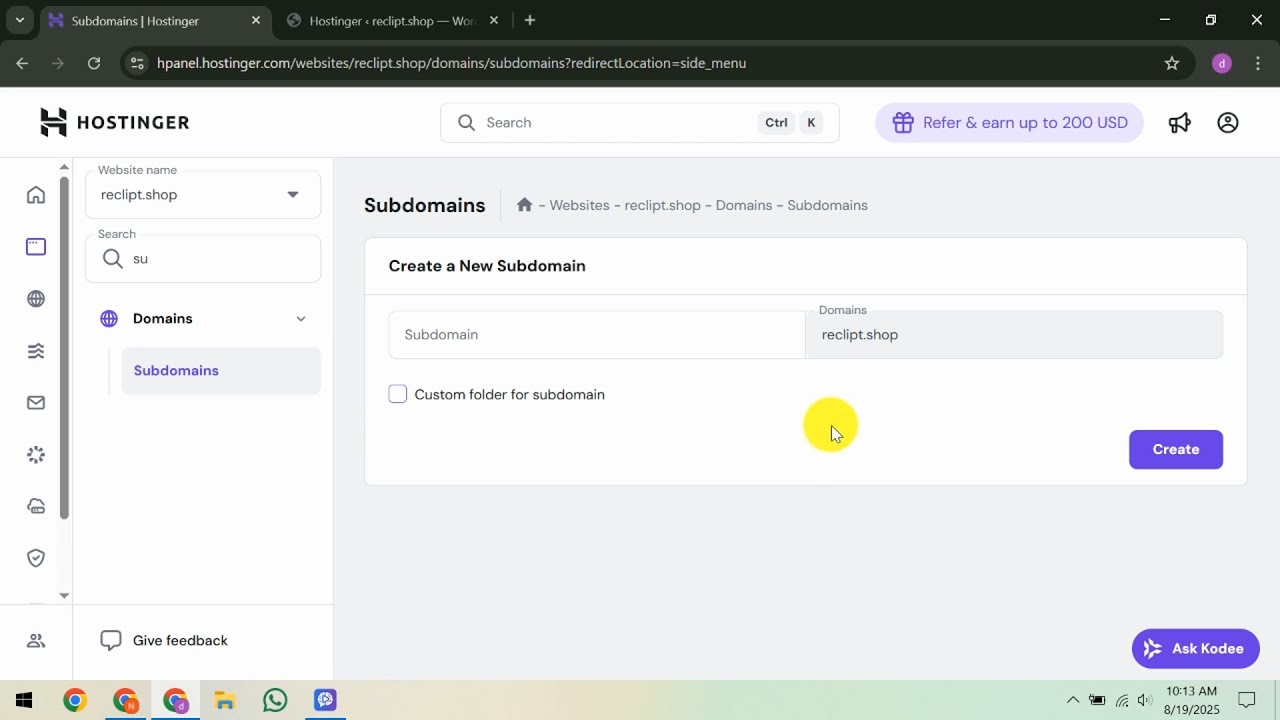Image resolution: width=1280 pixels, height=720 pixels.
Task: Click the browser address bar URL
Action: pos(452,63)
